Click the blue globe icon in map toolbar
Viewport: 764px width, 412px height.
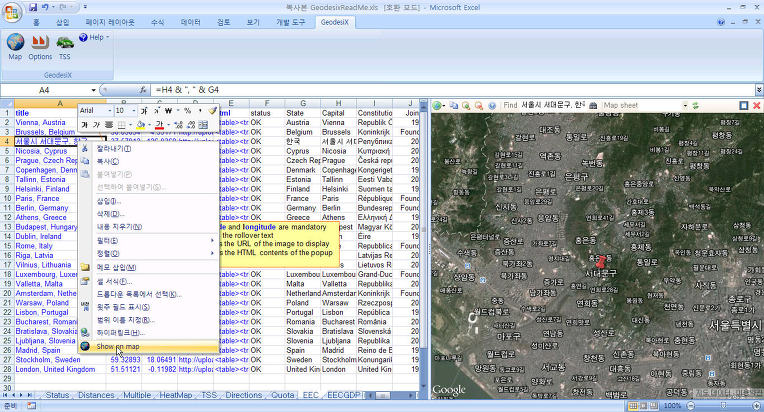[492, 105]
